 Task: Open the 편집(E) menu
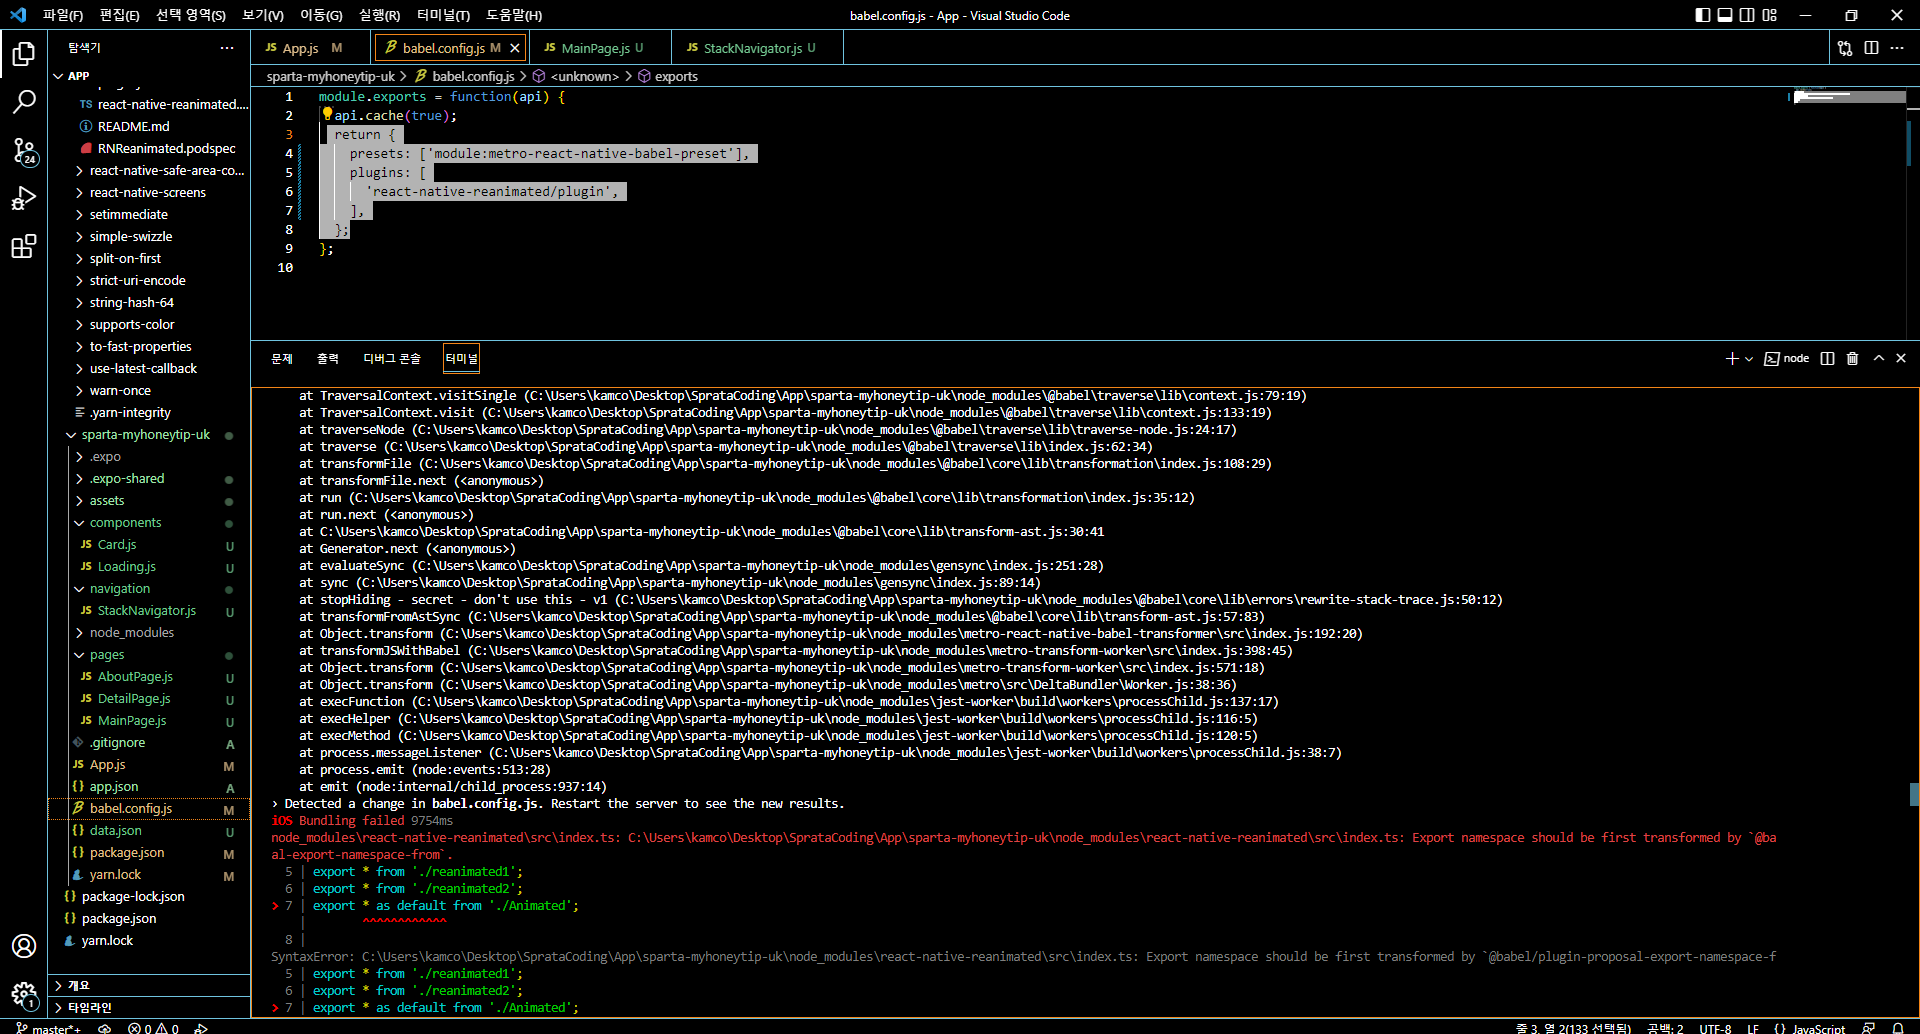point(120,15)
